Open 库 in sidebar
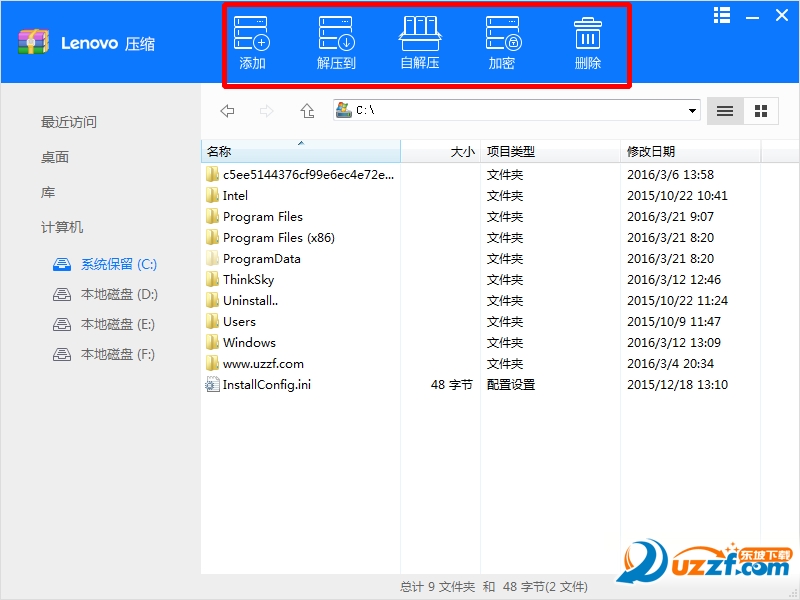 pyautogui.click(x=48, y=192)
